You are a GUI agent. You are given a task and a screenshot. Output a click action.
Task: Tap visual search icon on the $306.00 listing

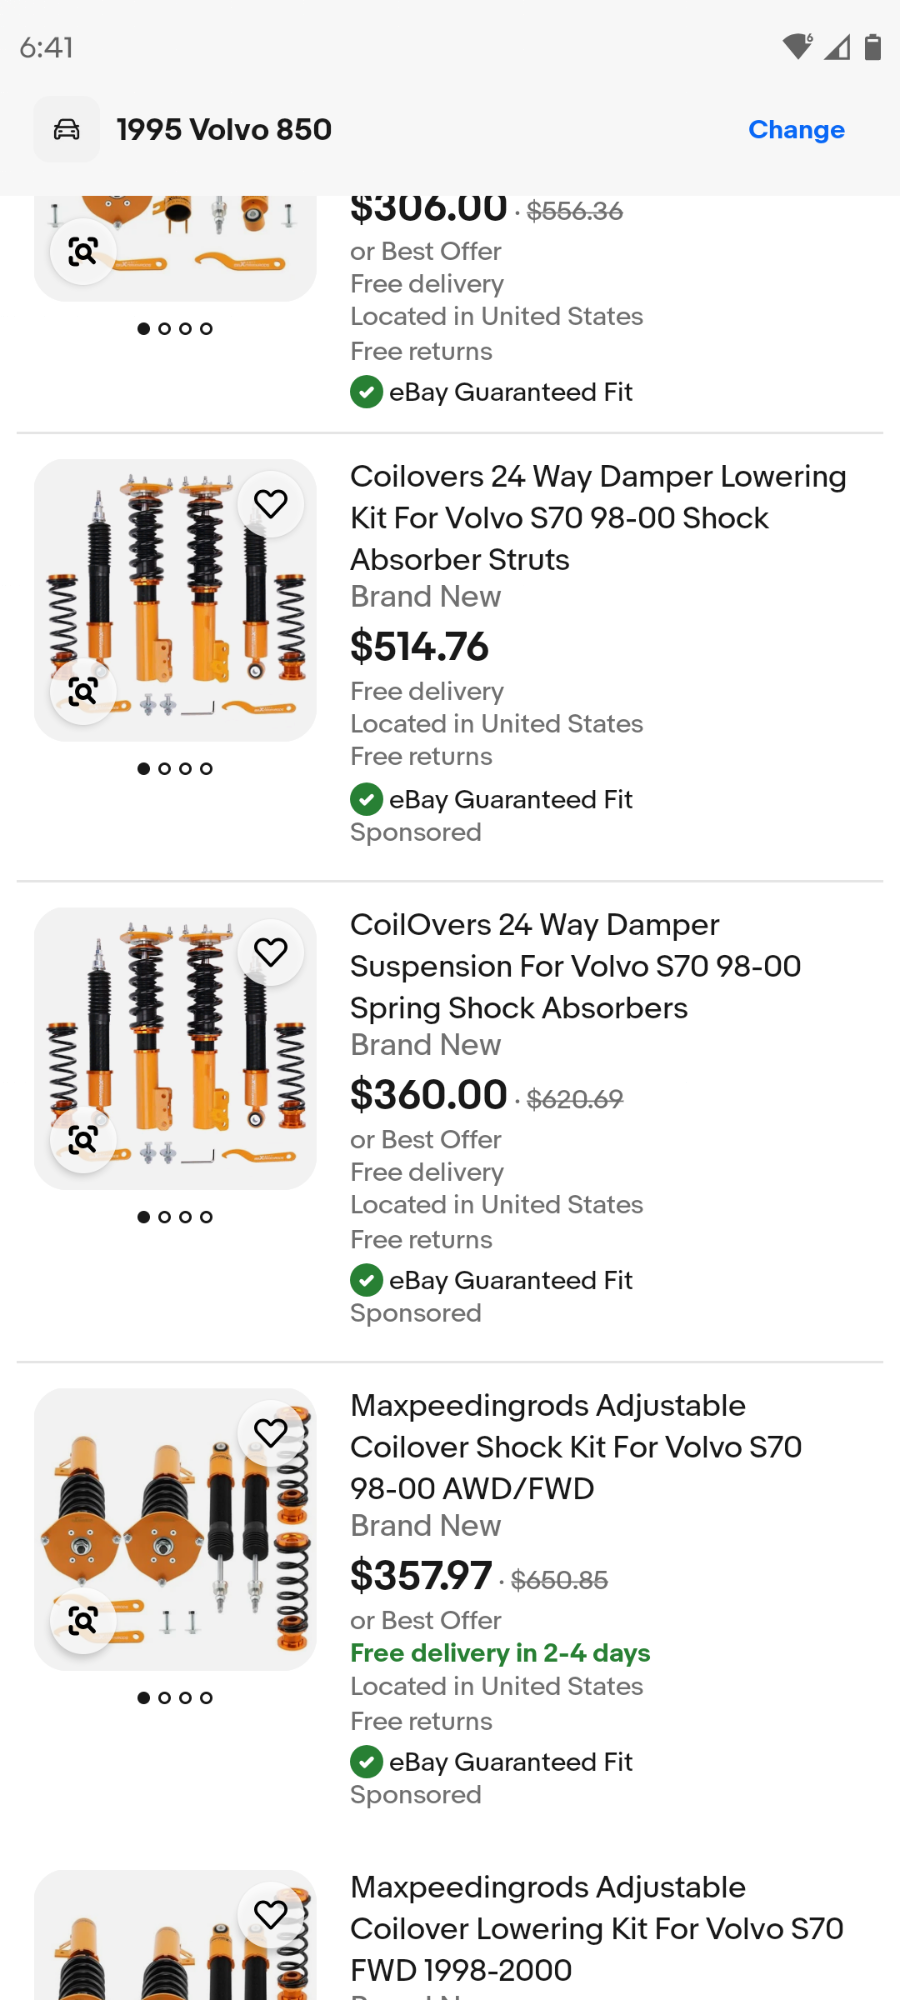click(x=83, y=251)
